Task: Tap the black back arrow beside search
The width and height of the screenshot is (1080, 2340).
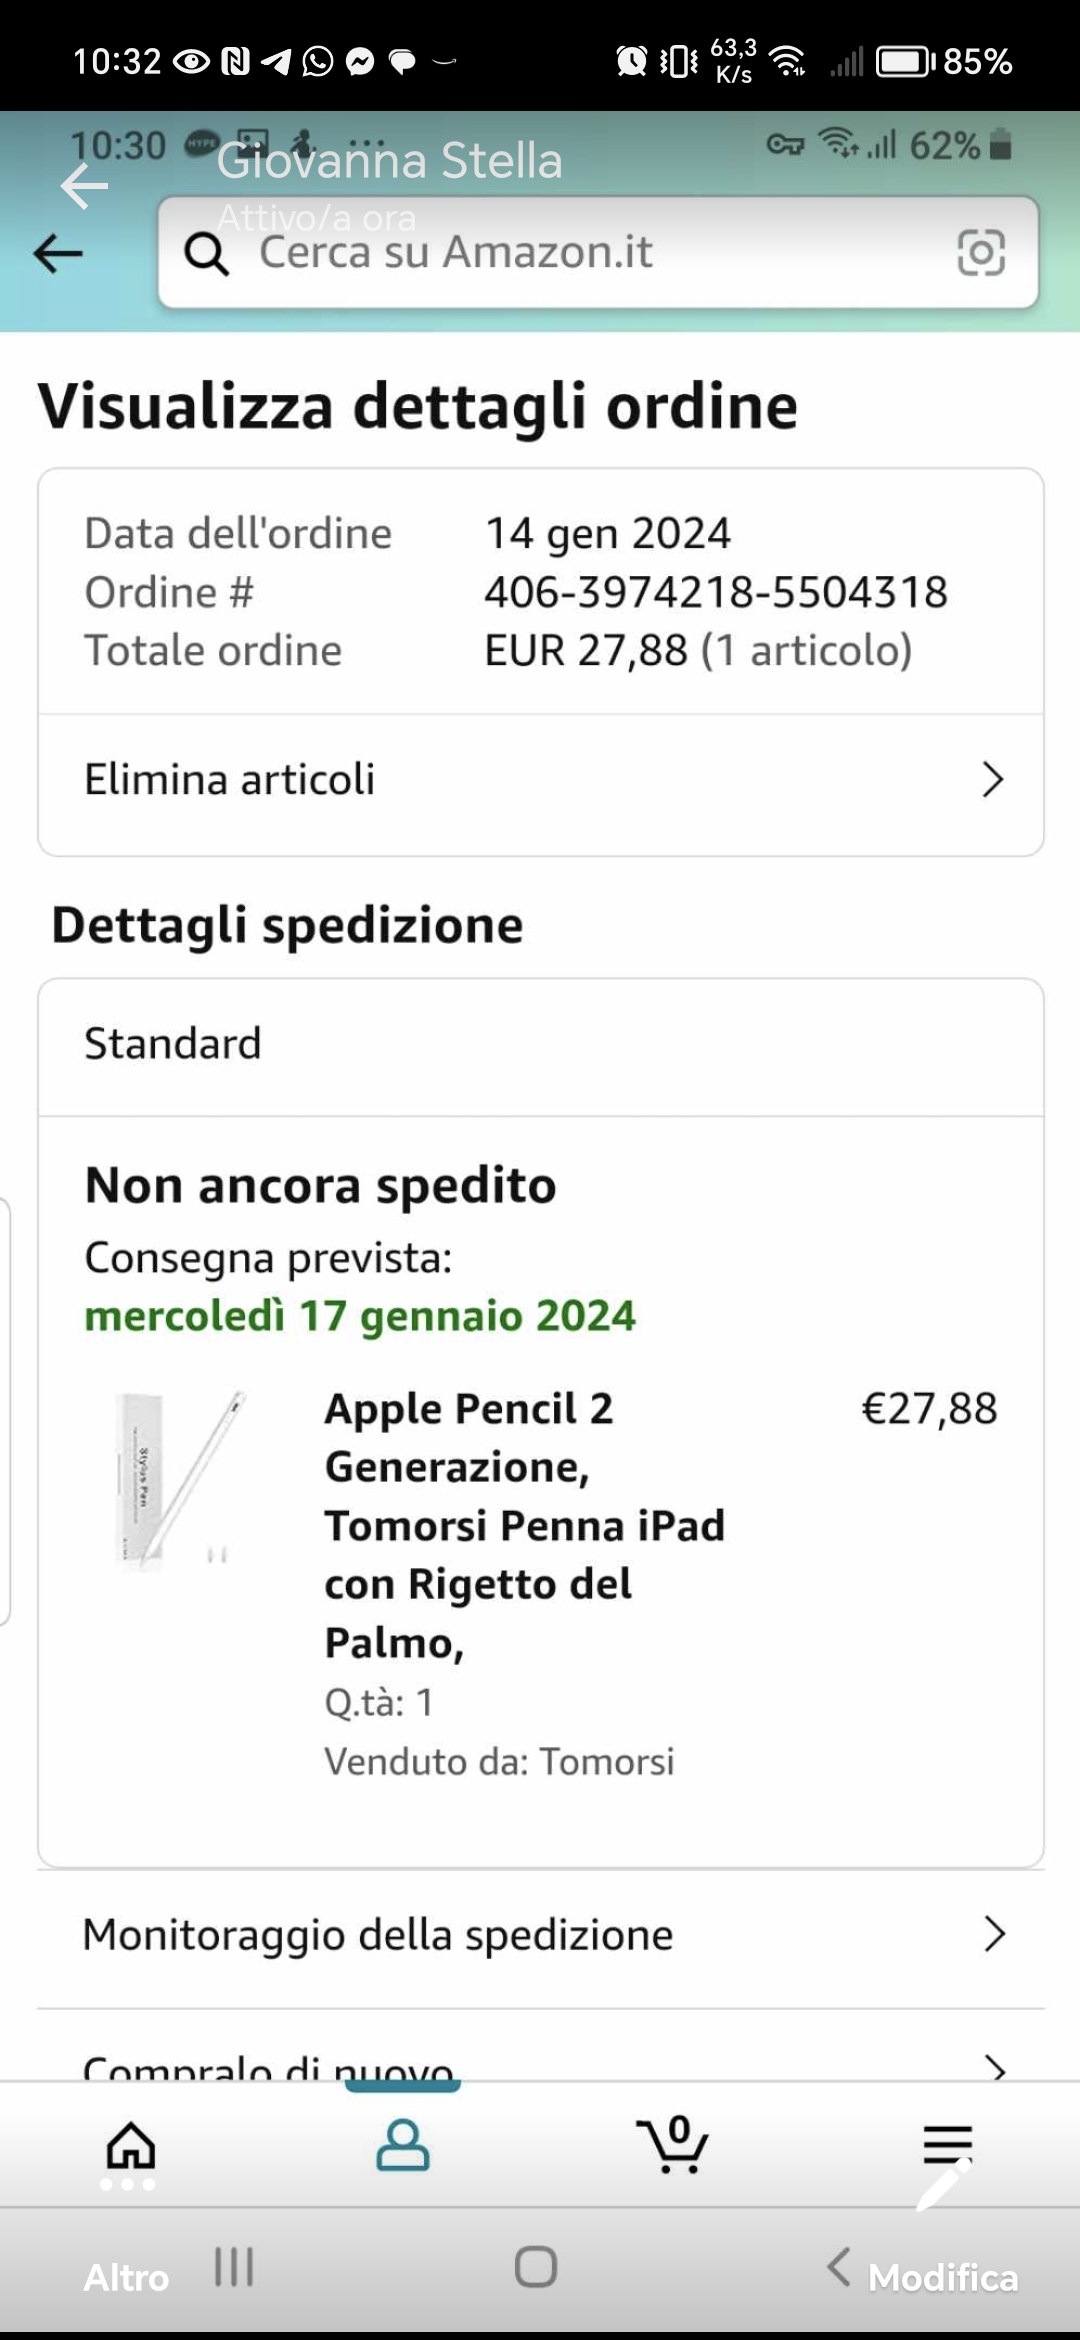Action: click(x=58, y=254)
